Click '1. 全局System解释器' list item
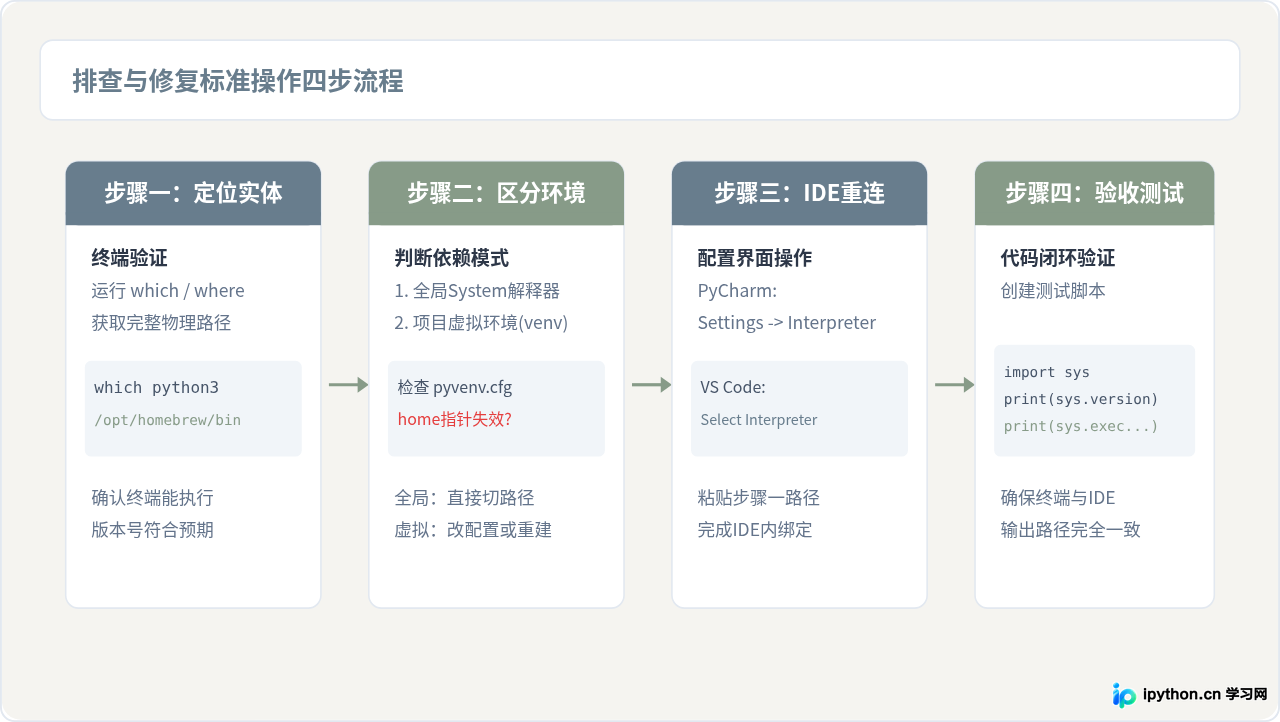The width and height of the screenshot is (1280, 722). 477,290
